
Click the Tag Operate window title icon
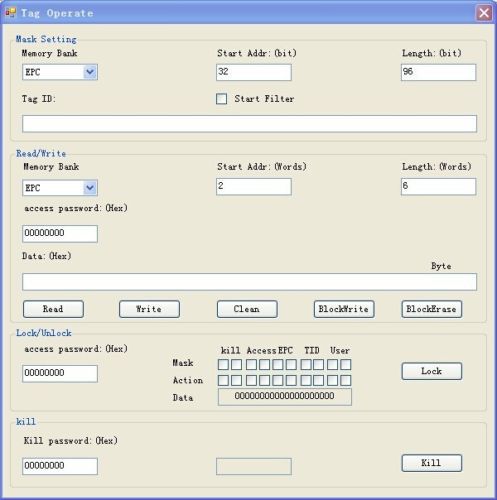(x=11, y=13)
